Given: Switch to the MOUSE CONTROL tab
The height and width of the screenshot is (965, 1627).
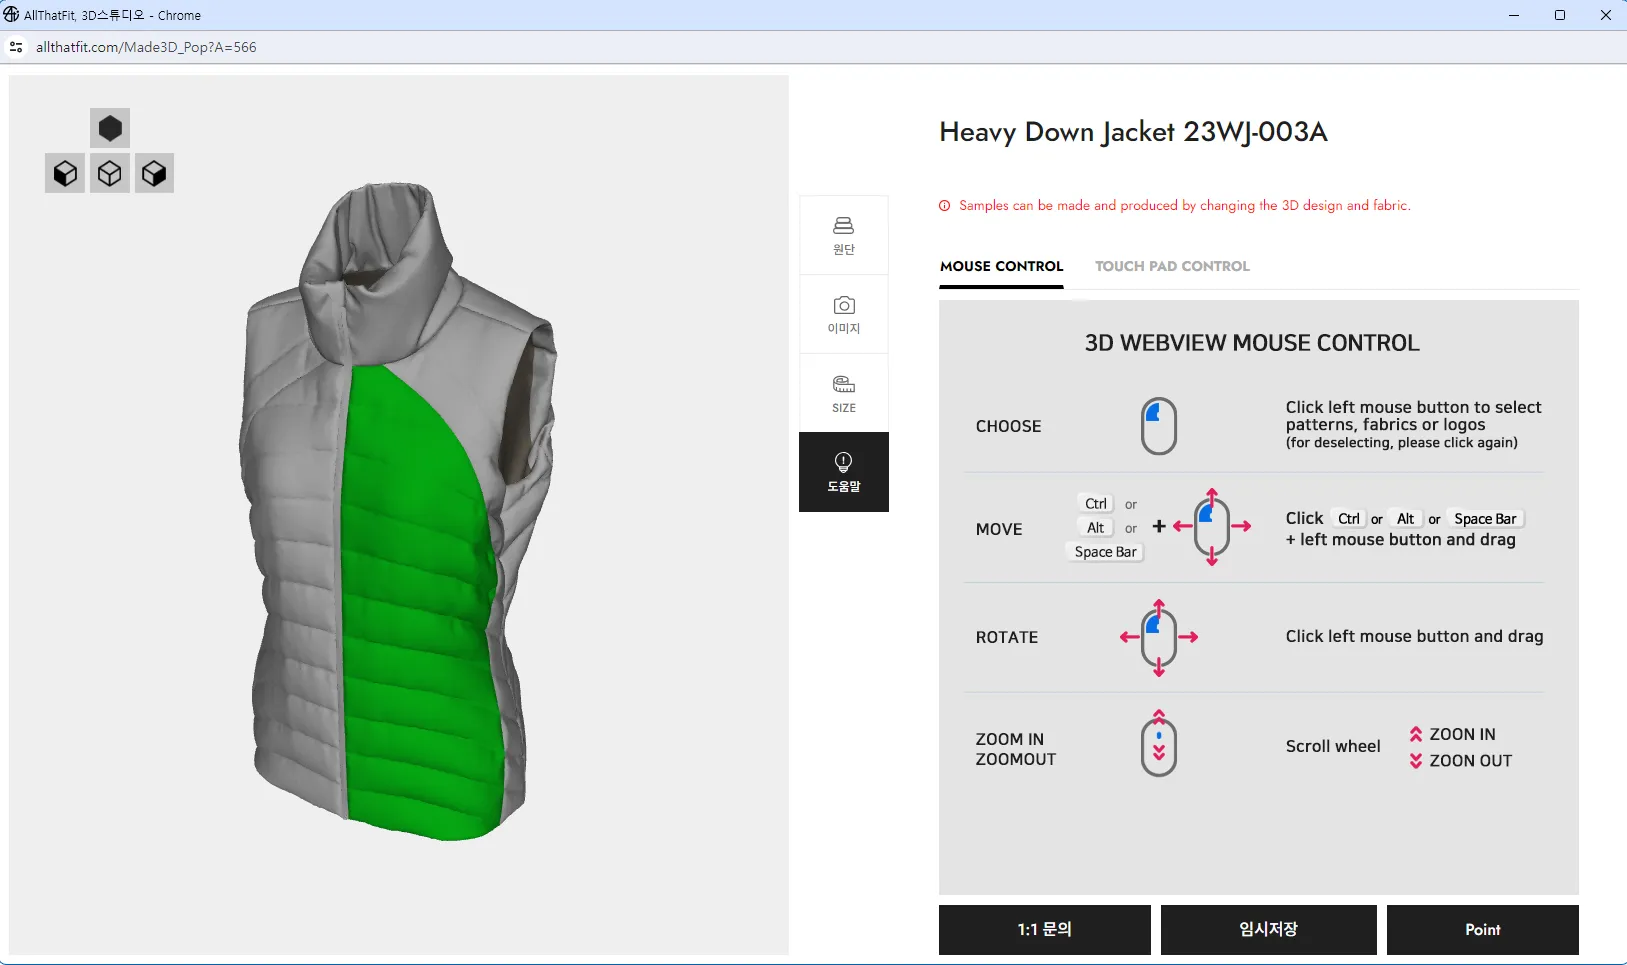Looking at the screenshot, I should 1001,266.
